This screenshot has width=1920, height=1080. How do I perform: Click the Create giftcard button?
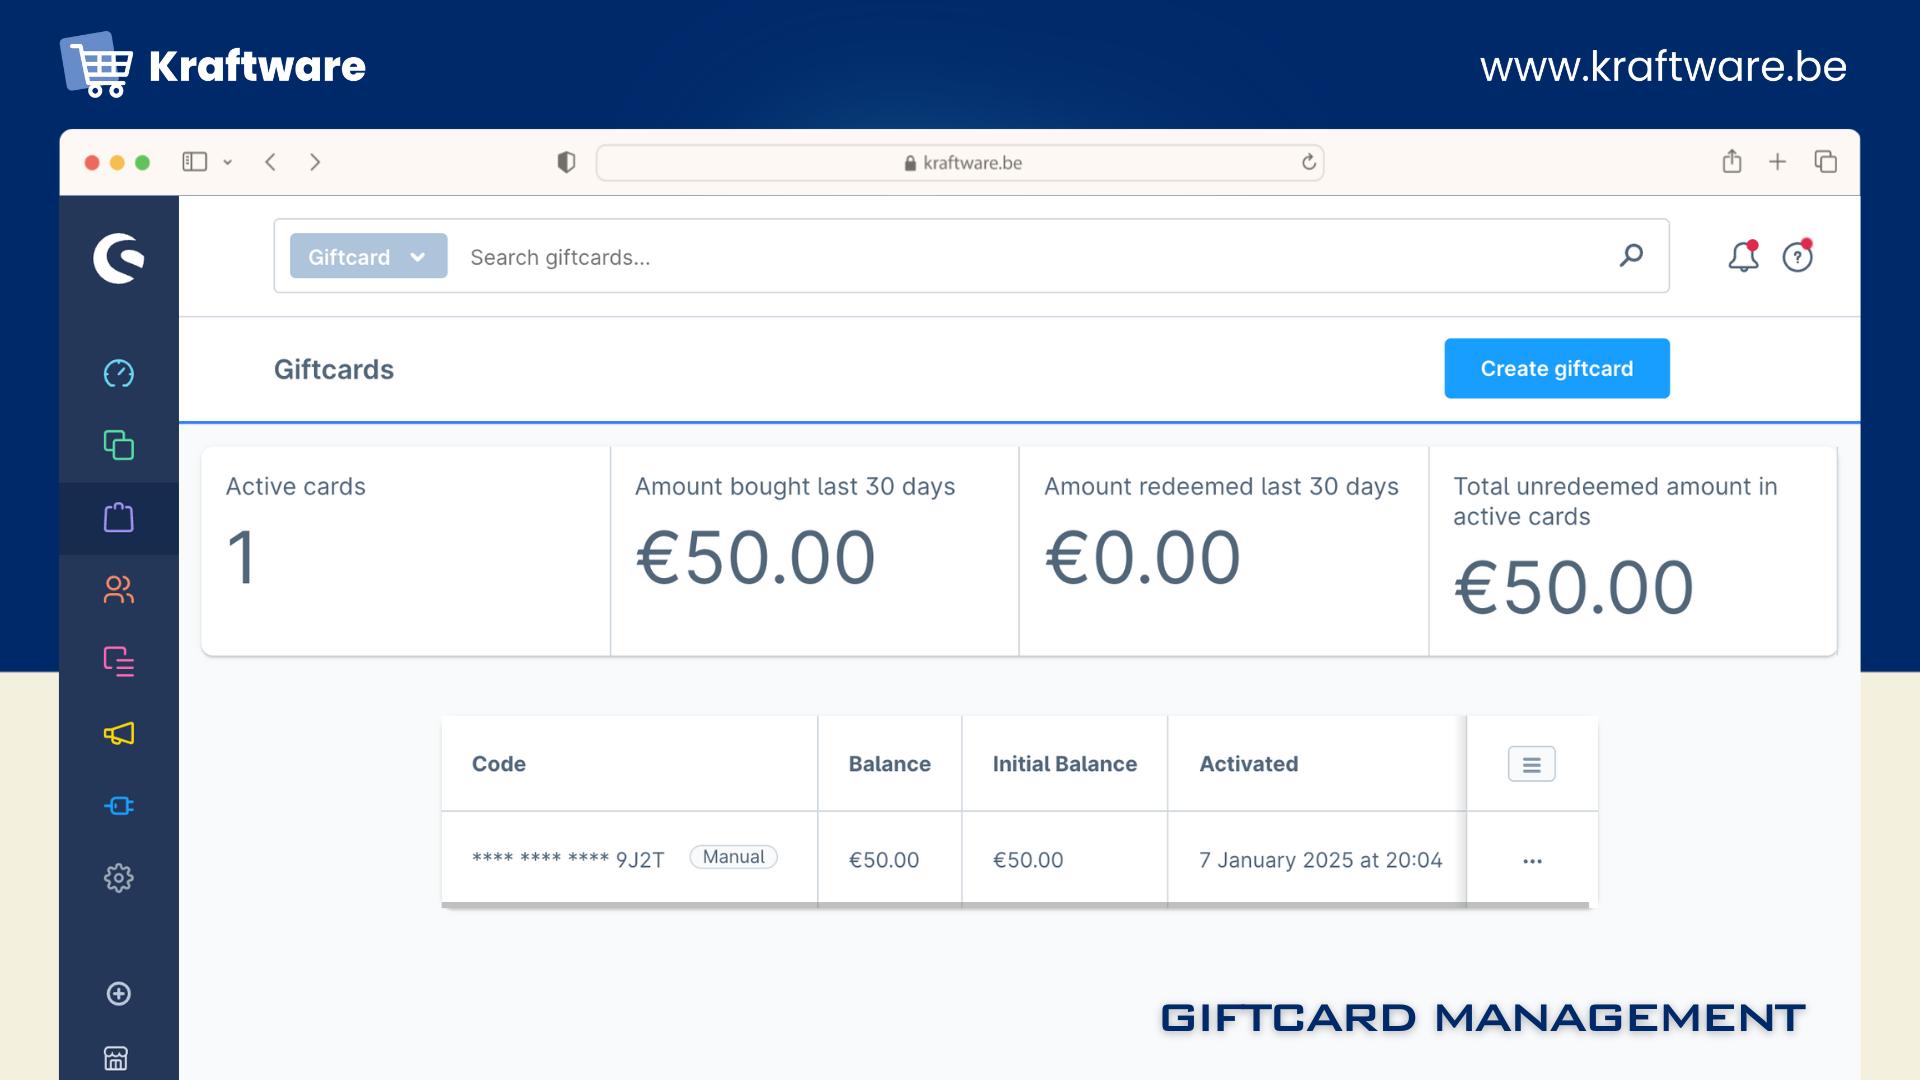tap(1556, 368)
